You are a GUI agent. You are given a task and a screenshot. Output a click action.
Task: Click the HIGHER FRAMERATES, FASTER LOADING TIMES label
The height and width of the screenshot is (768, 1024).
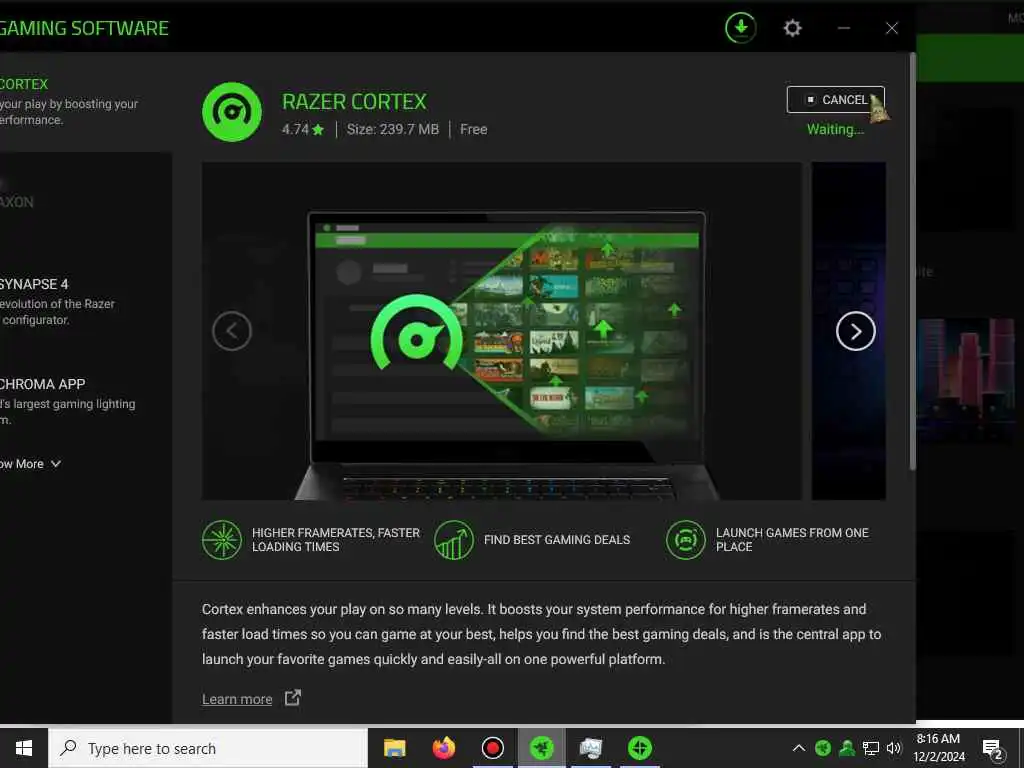click(336, 540)
